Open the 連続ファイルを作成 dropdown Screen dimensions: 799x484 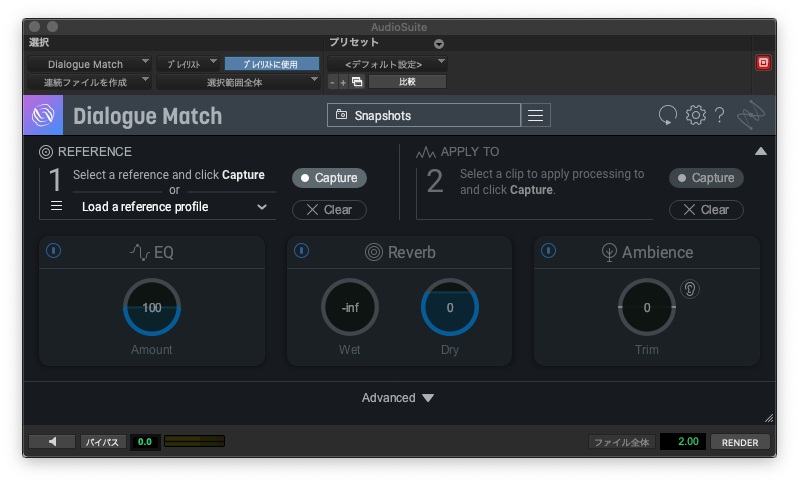point(89,82)
